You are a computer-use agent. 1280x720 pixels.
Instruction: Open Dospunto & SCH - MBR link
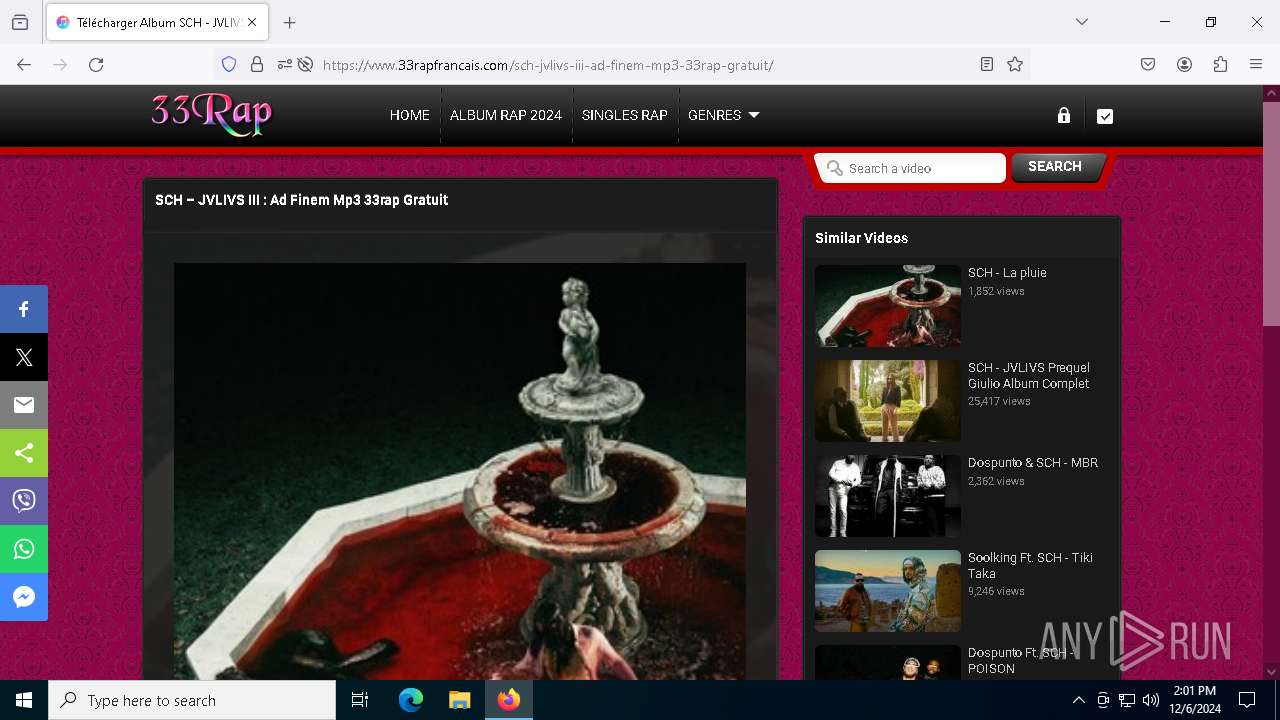tap(1033, 463)
